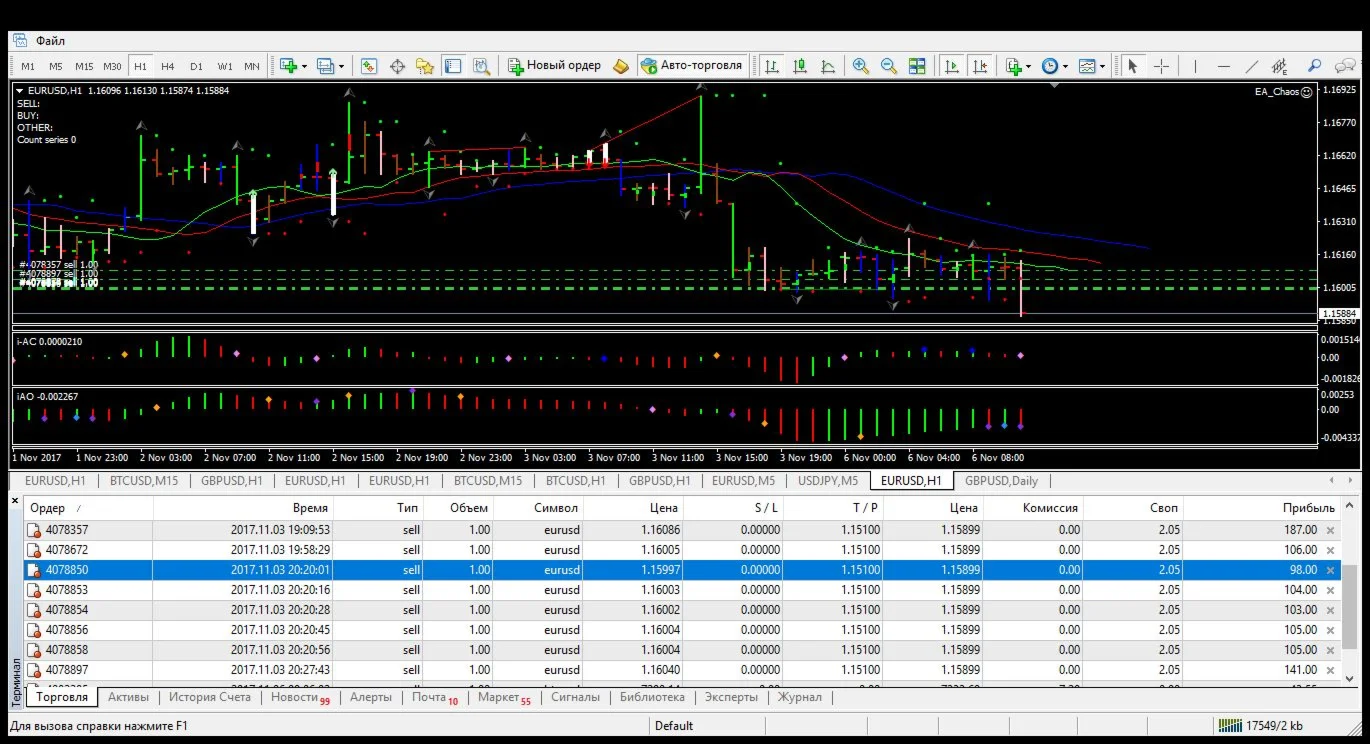Select the crosshair tool
The height and width of the screenshot is (744, 1370).
(x=1161, y=66)
